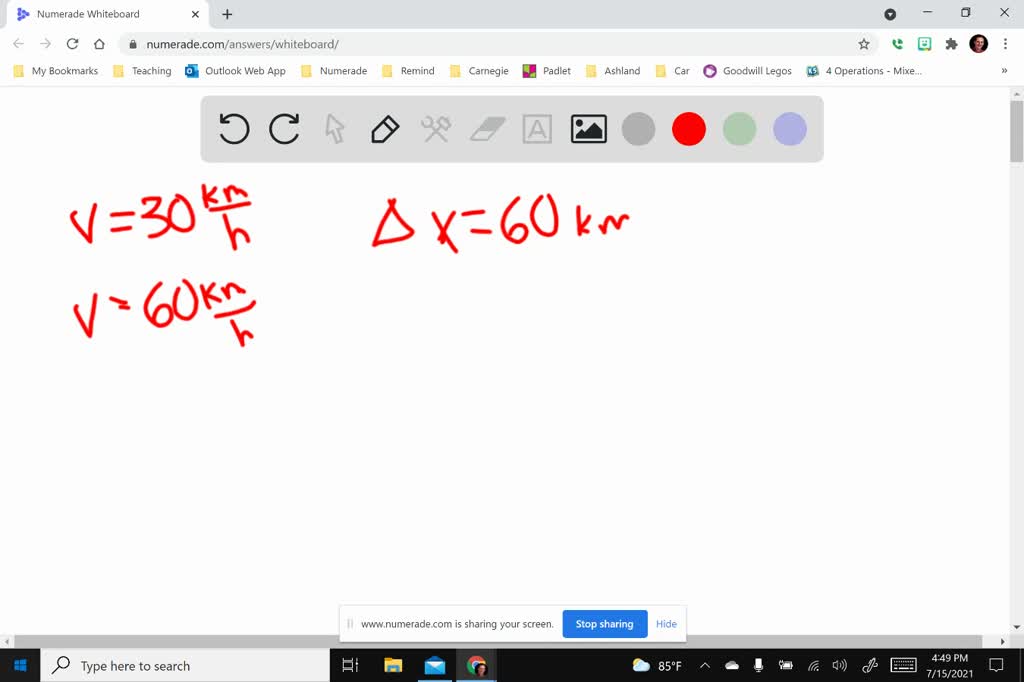Select the eraser tool
This screenshot has height=682, width=1024.
click(487, 128)
